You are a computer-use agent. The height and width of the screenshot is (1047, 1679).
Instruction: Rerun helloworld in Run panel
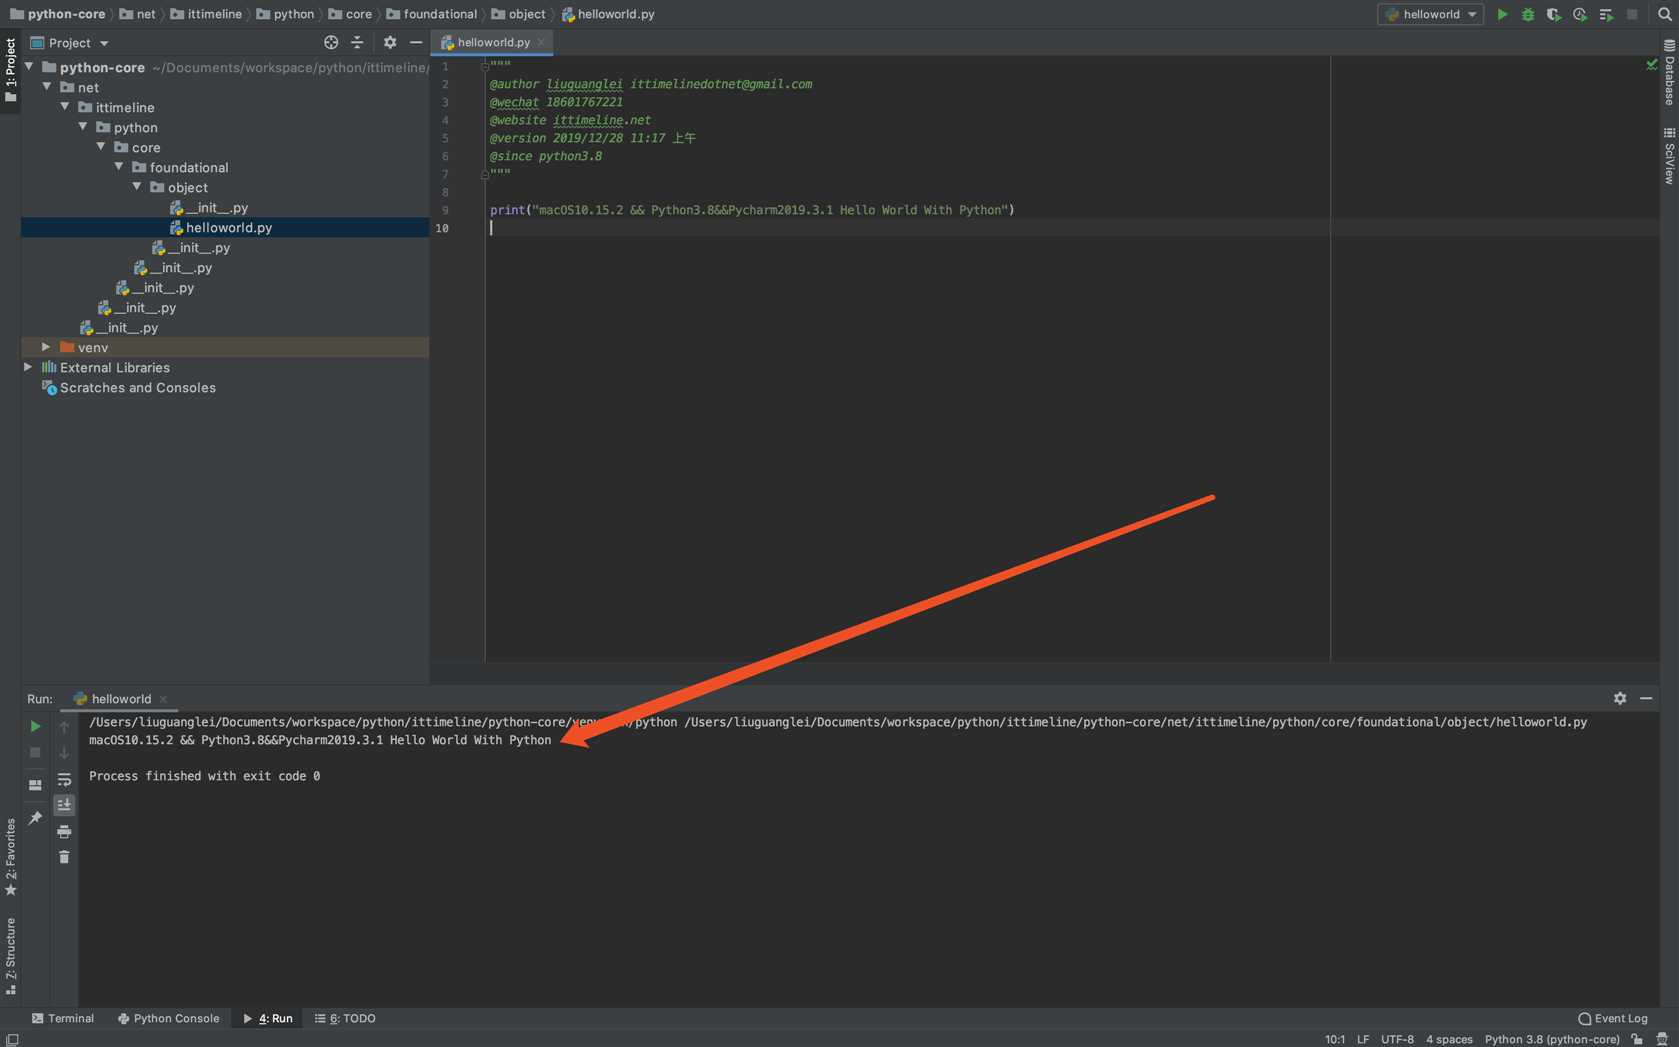point(35,726)
